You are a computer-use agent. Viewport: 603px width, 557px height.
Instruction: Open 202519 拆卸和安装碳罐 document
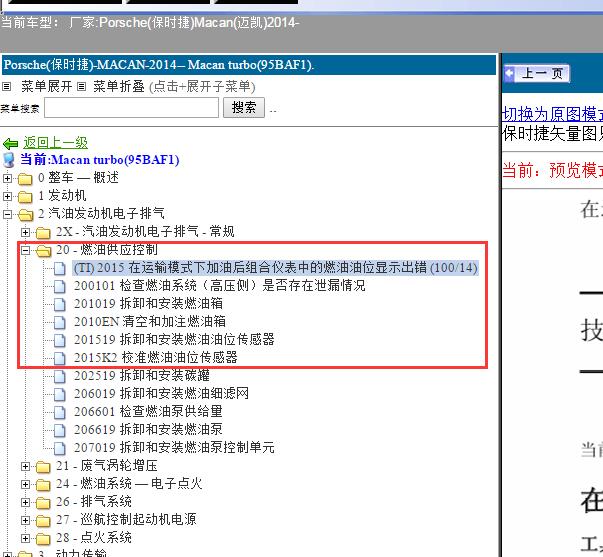[142, 376]
